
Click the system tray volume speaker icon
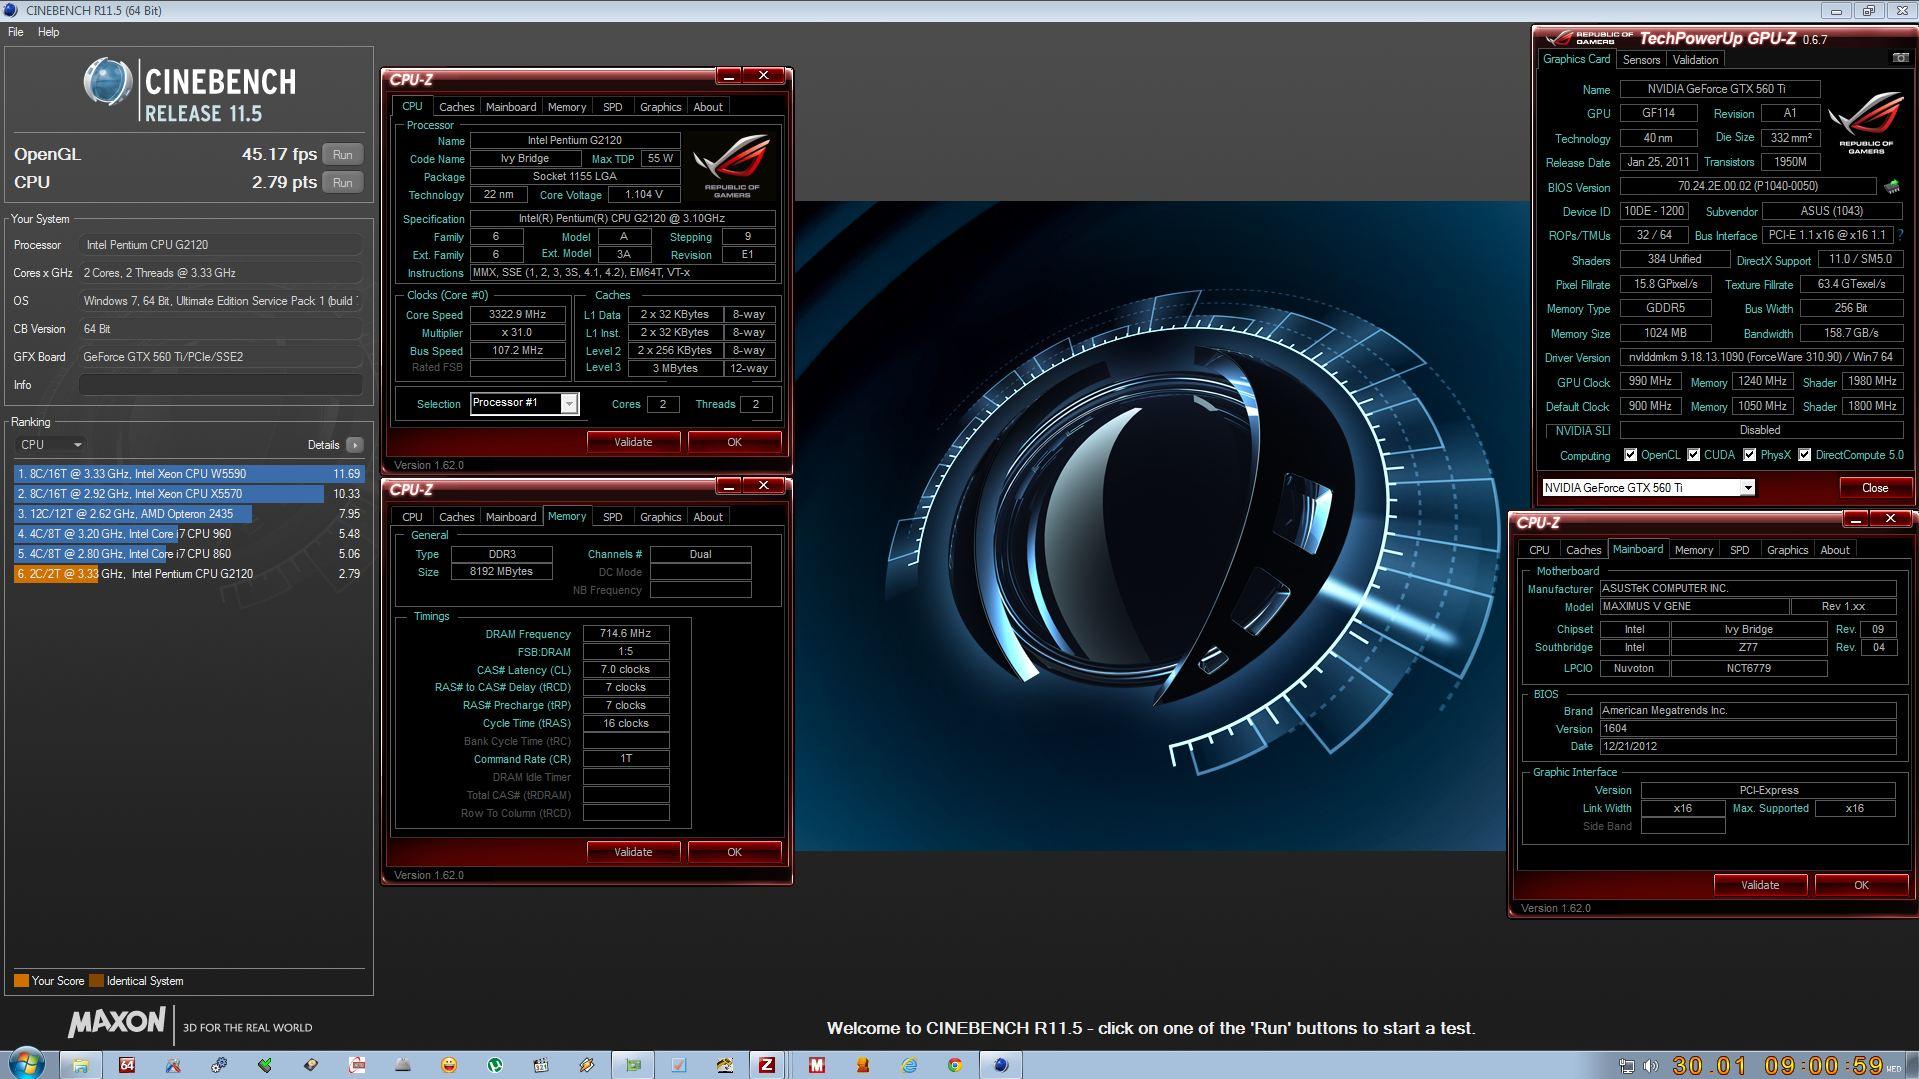coord(1650,1066)
